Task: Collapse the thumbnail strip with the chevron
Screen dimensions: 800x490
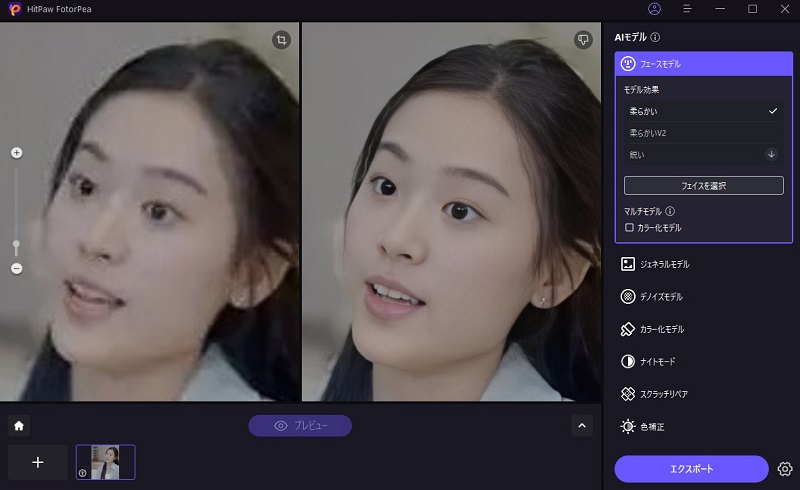Action: pos(582,426)
